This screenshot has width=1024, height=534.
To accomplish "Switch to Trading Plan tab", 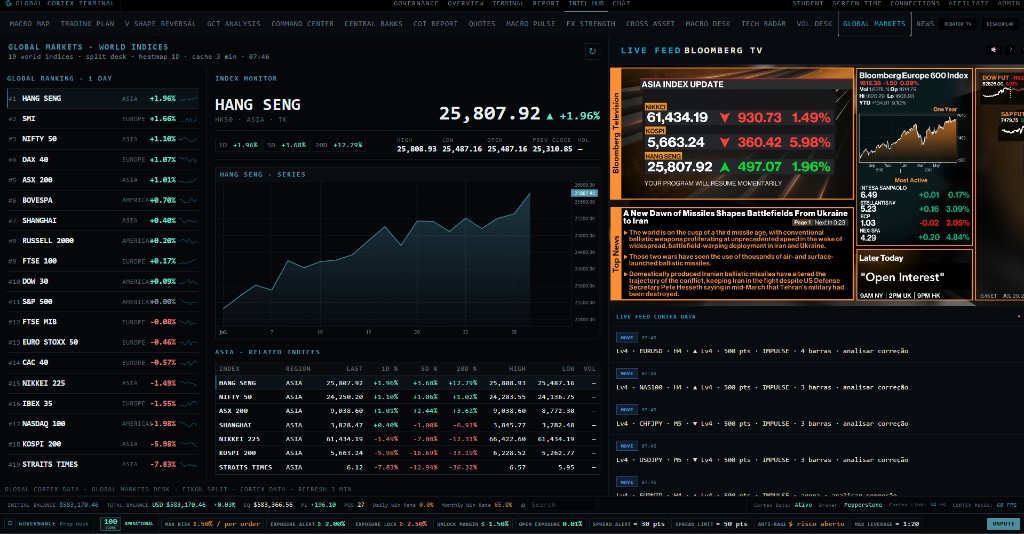I will (x=87, y=24).
